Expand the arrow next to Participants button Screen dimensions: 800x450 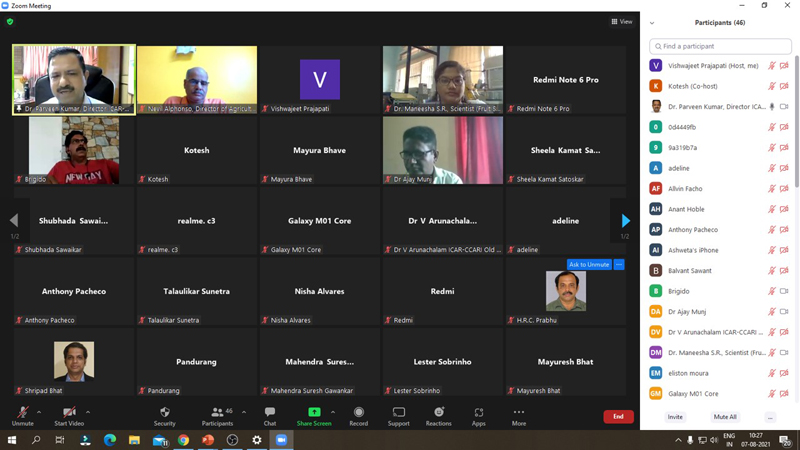pyautogui.click(x=244, y=412)
